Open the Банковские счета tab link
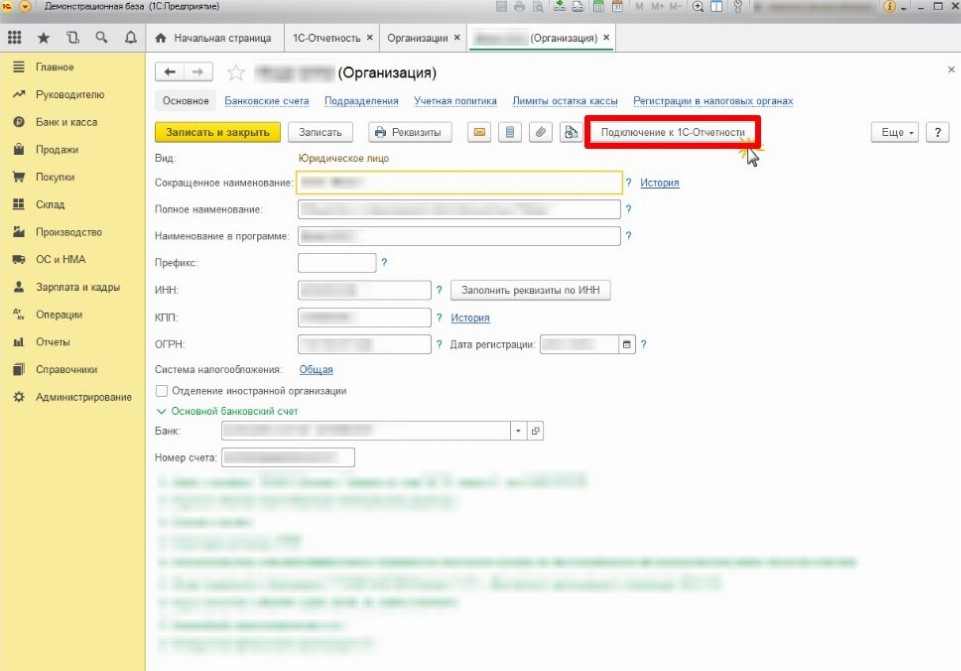 266,101
